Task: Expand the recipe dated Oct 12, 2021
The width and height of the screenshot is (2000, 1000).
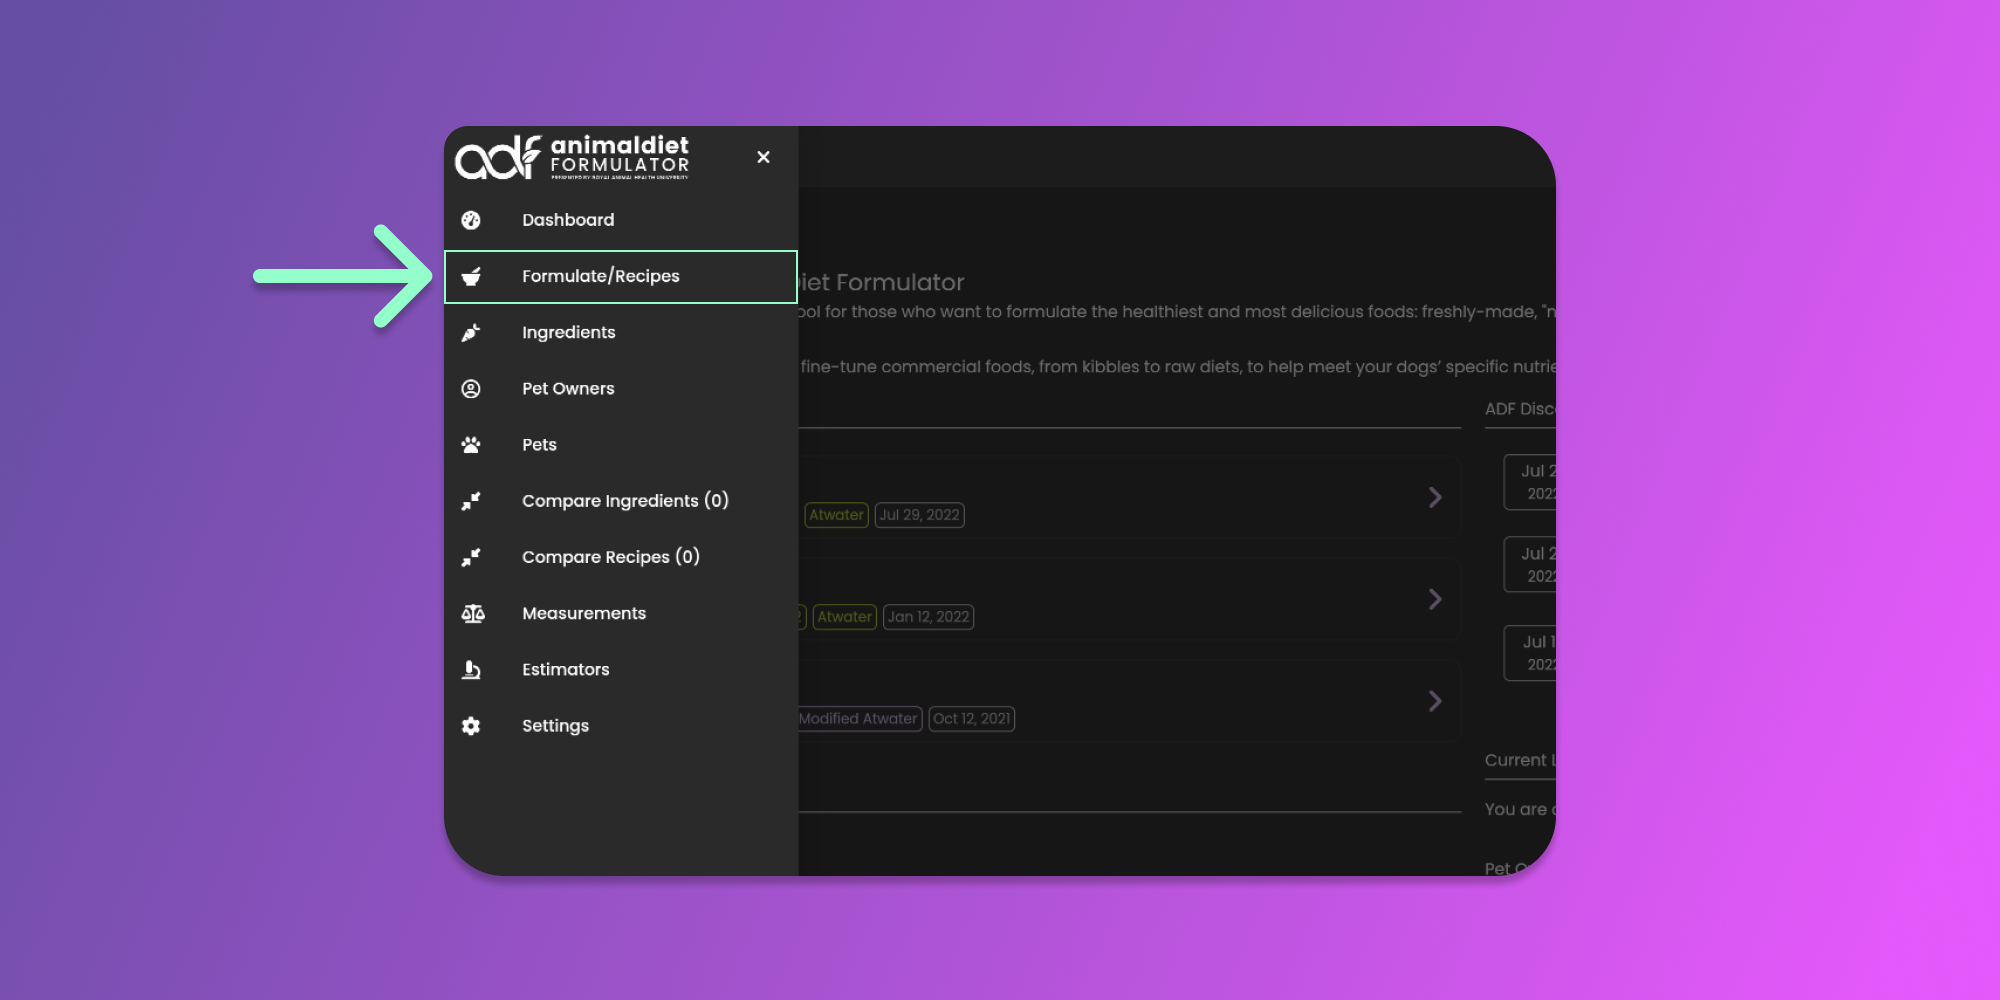Action: coord(1435,701)
